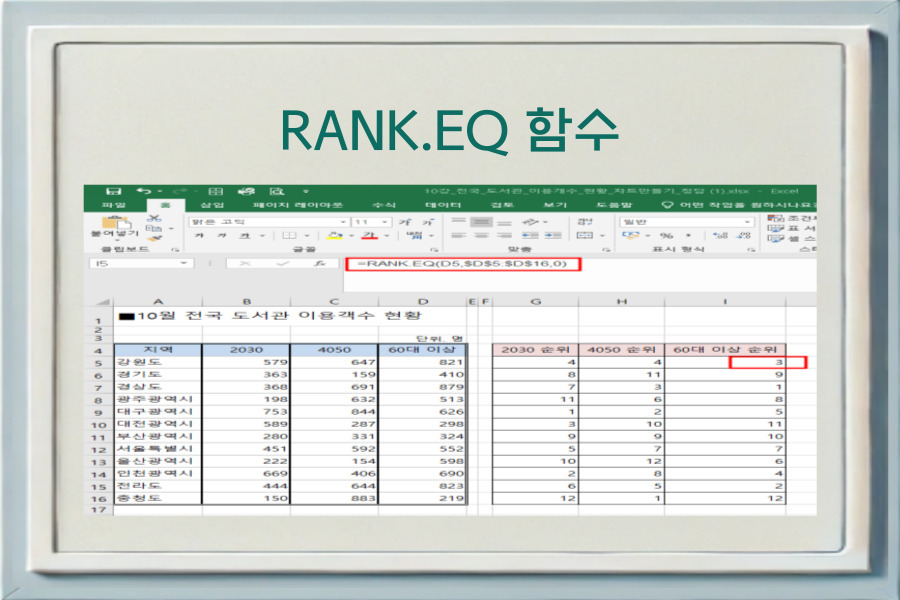Screen dimensions: 900x600
Task: Click the middle align icon
Action: click(x=481, y=222)
